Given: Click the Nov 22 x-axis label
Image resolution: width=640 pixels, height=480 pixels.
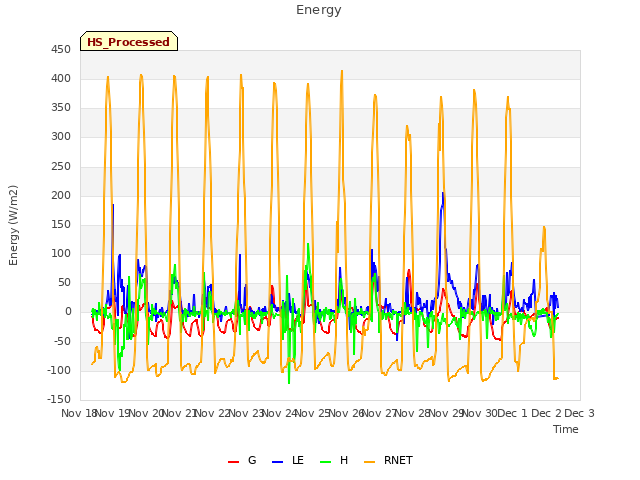Looking at the screenshot, I should point(213,413).
